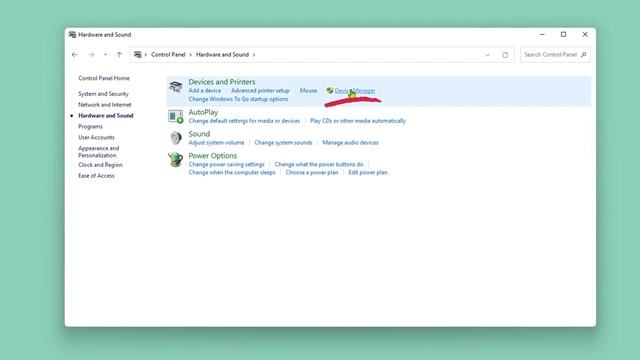640x360 pixels.
Task: Click the Sound speaker icon
Action: pos(176,138)
